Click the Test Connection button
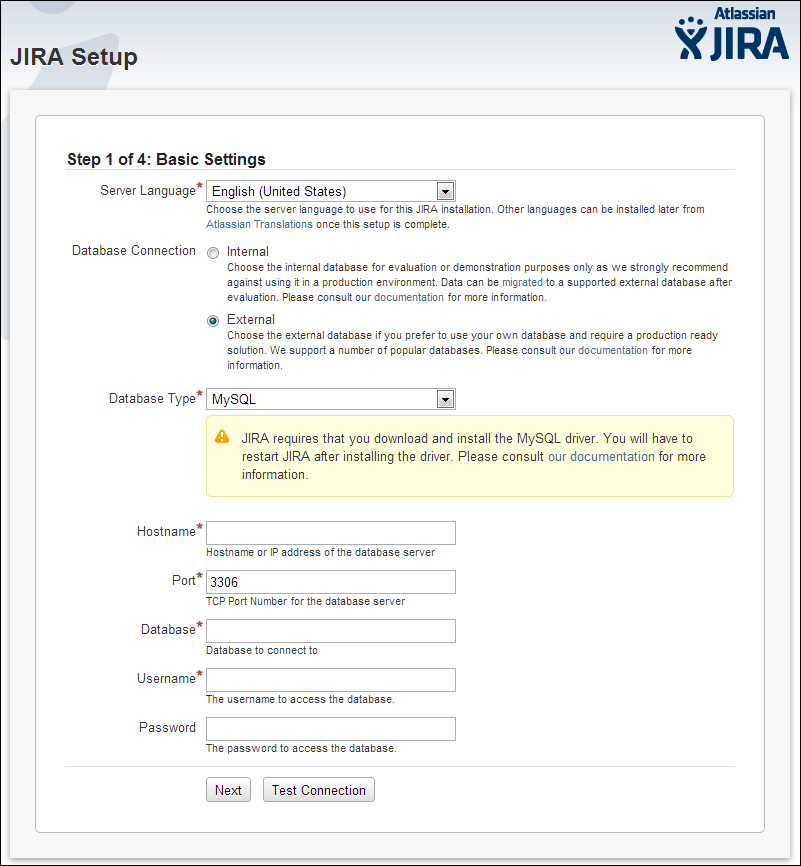 pos(319,790)
